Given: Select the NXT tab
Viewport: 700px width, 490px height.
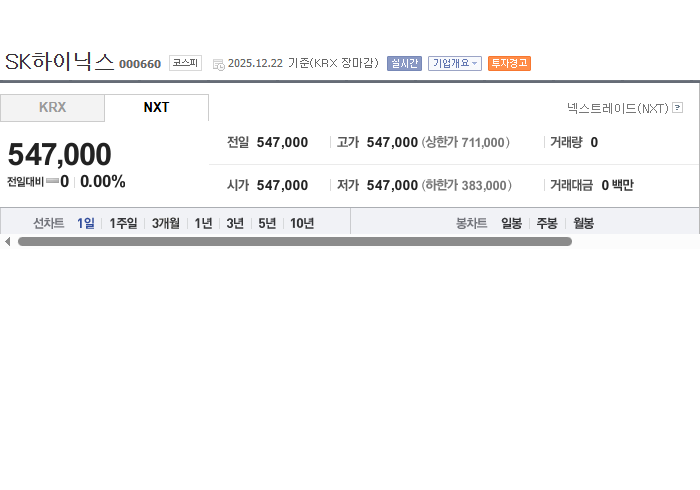Looking at the screenshot, I should pos(156,108).
